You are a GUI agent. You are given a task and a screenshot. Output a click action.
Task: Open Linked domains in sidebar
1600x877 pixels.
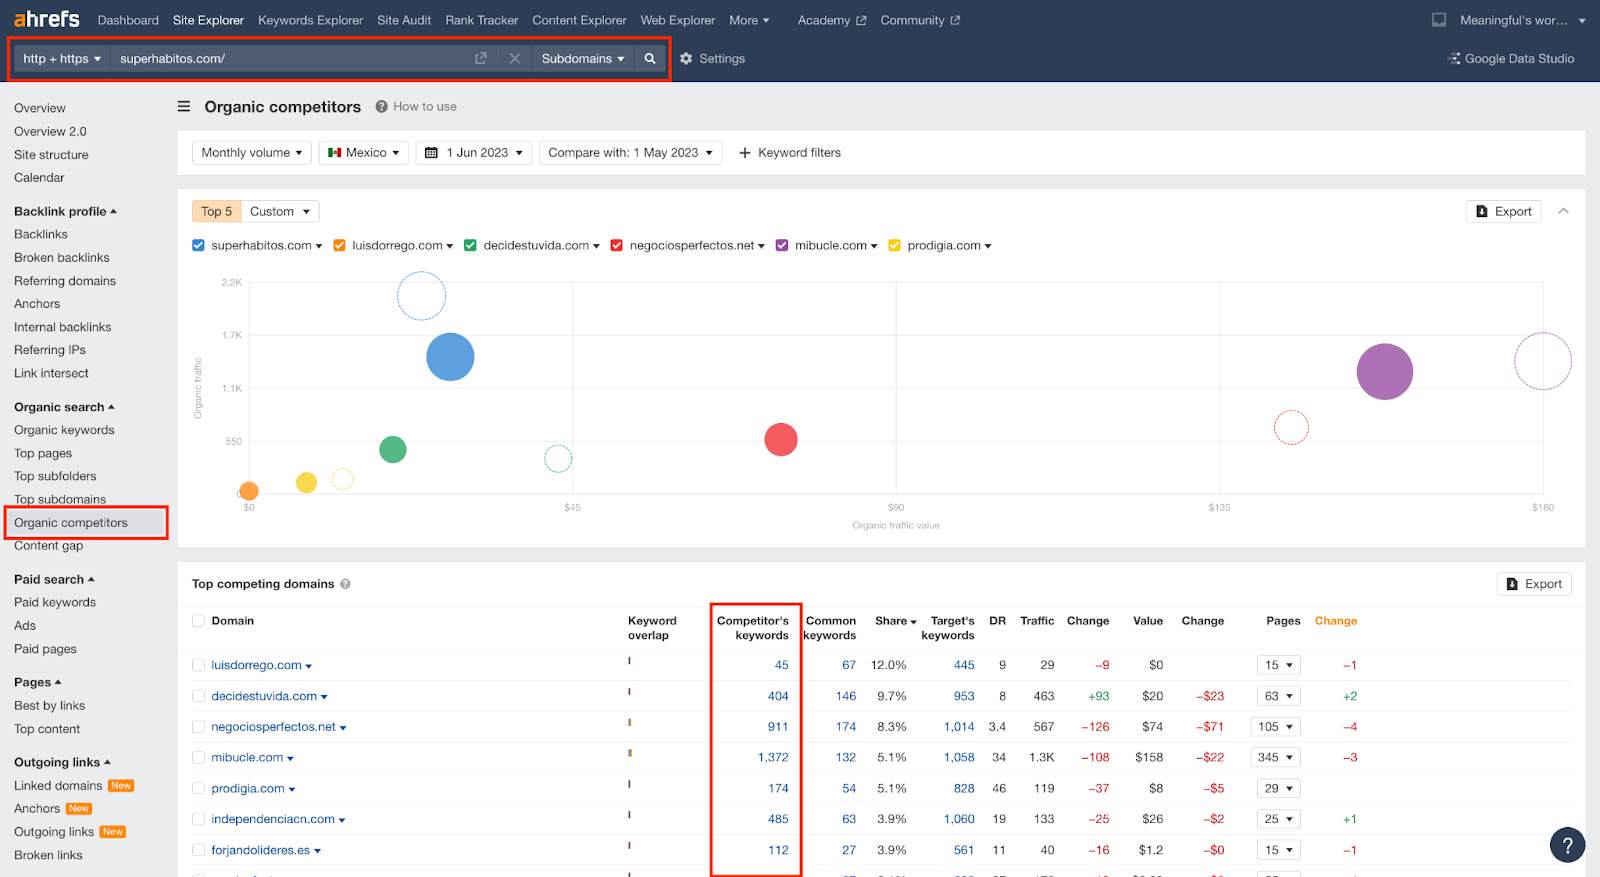pyautogui.click(x=58, y=786)
